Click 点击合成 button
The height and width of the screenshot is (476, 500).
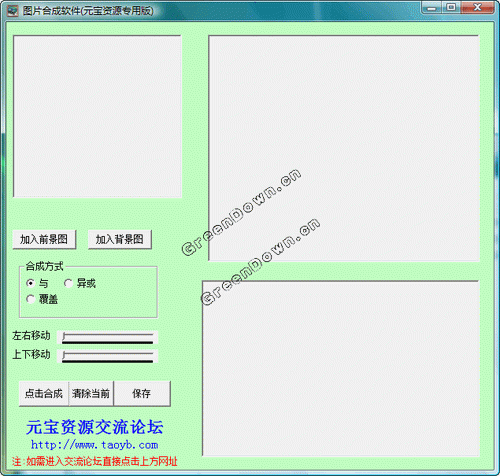44,394
